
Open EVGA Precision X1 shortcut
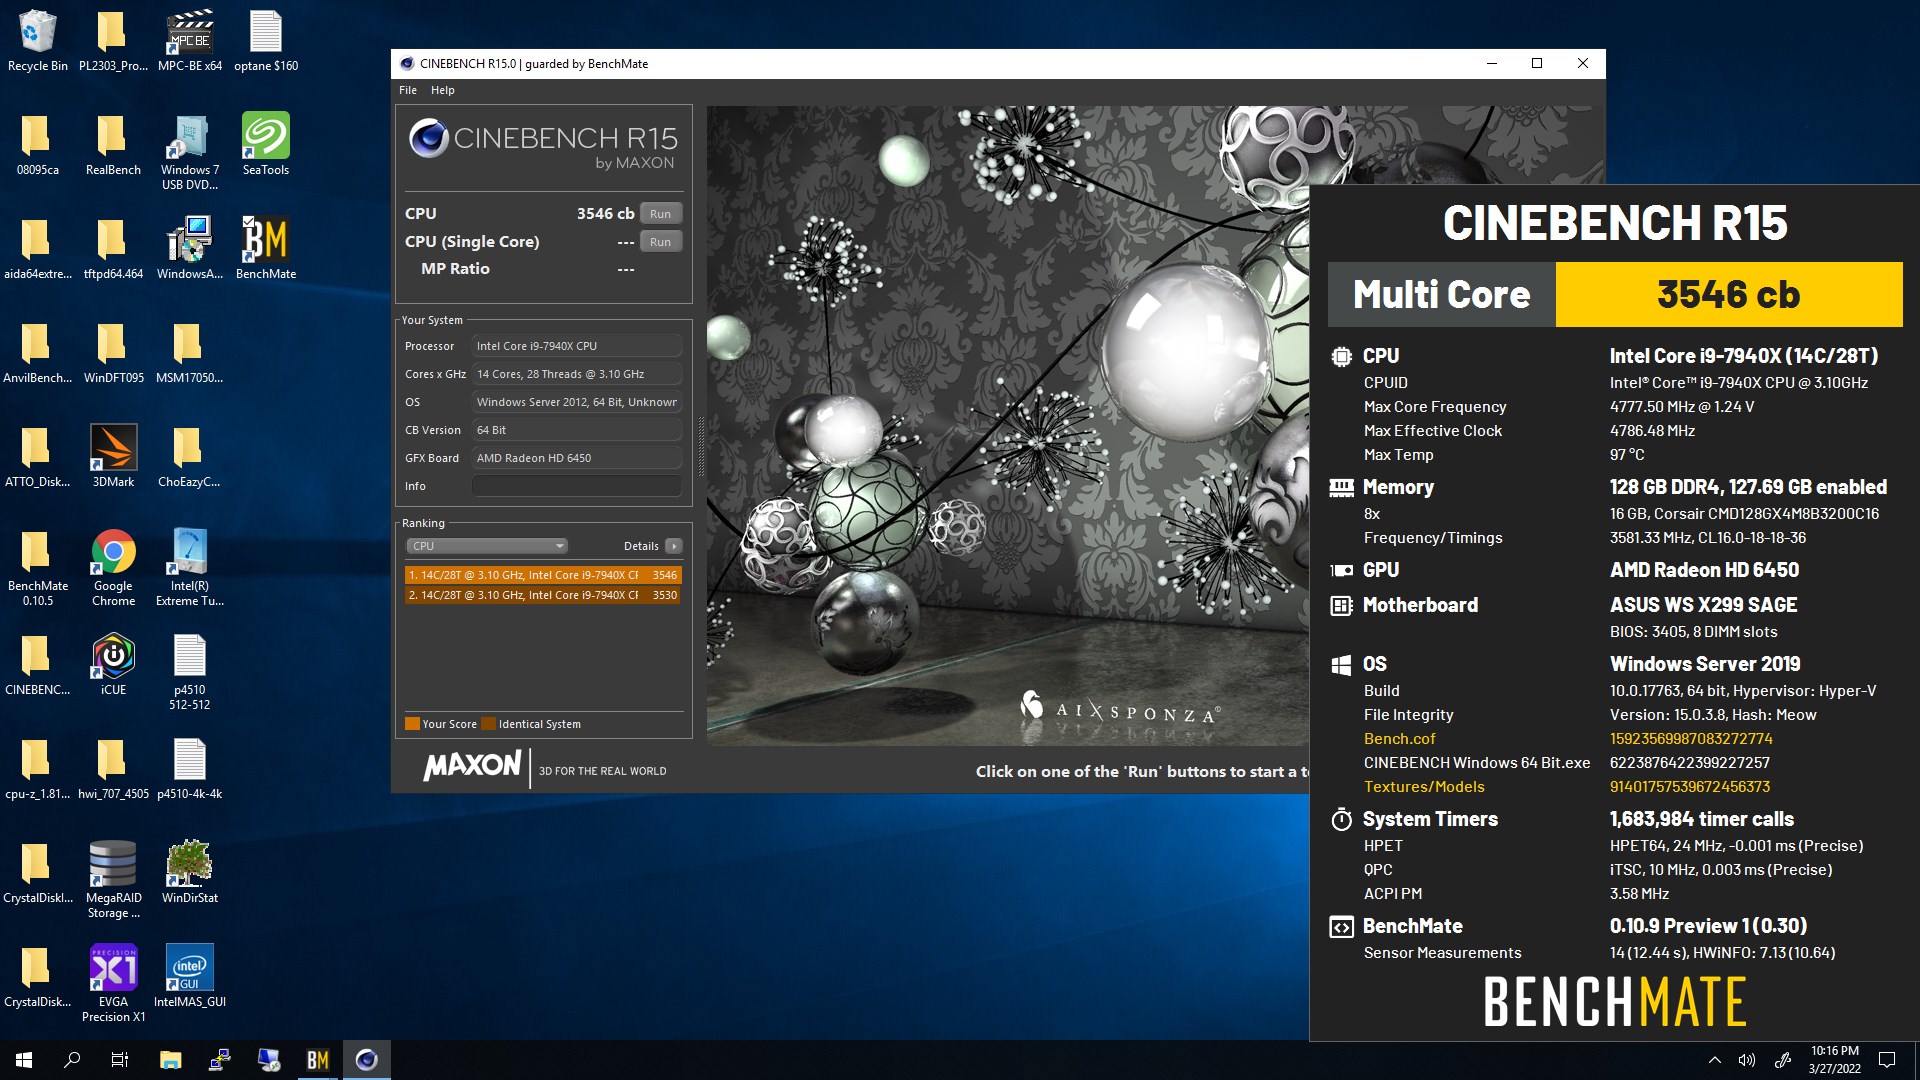tap(113, 983)
